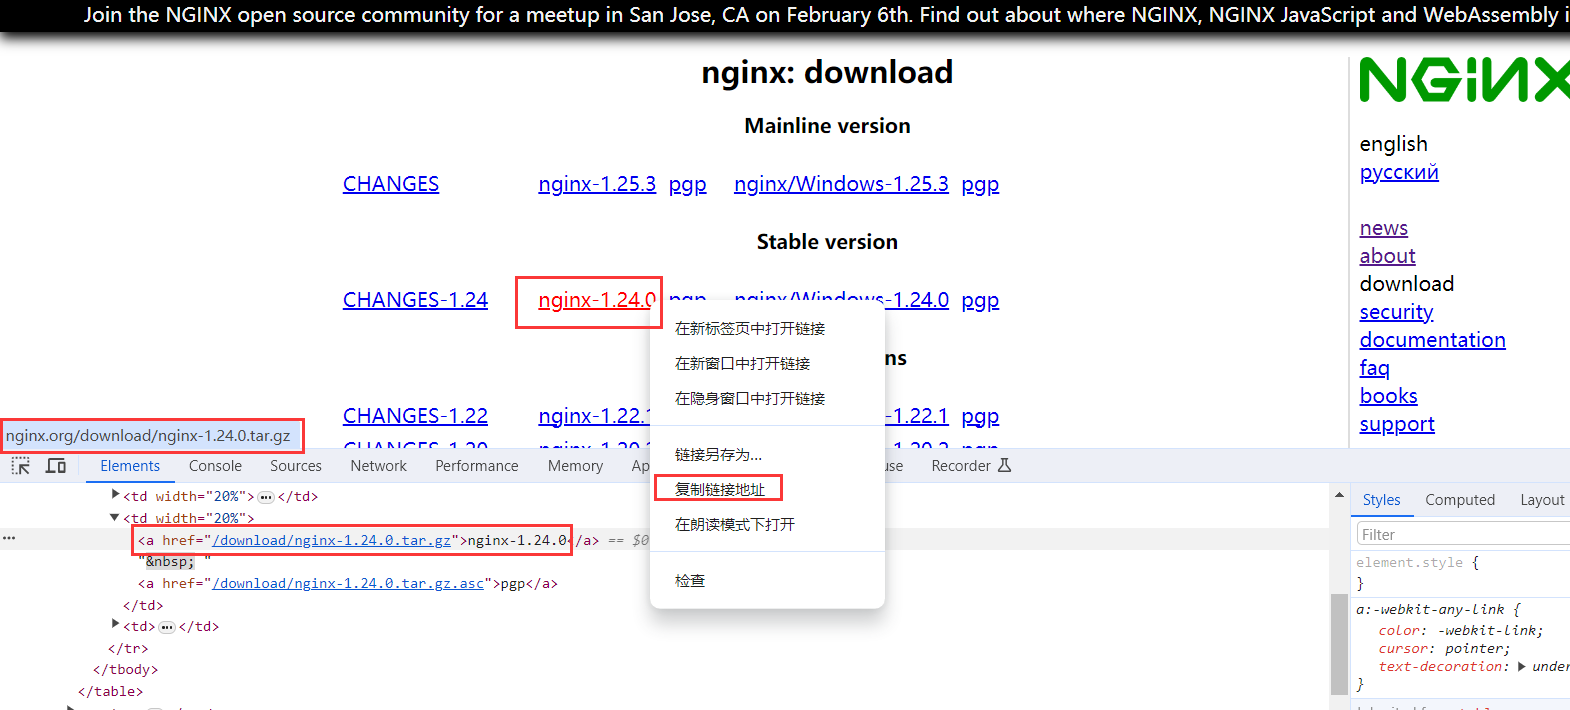The width and height of the screenshot is (1570, 710).
Task: Open the mainline CHANGES link
Action: click(391, 184)
